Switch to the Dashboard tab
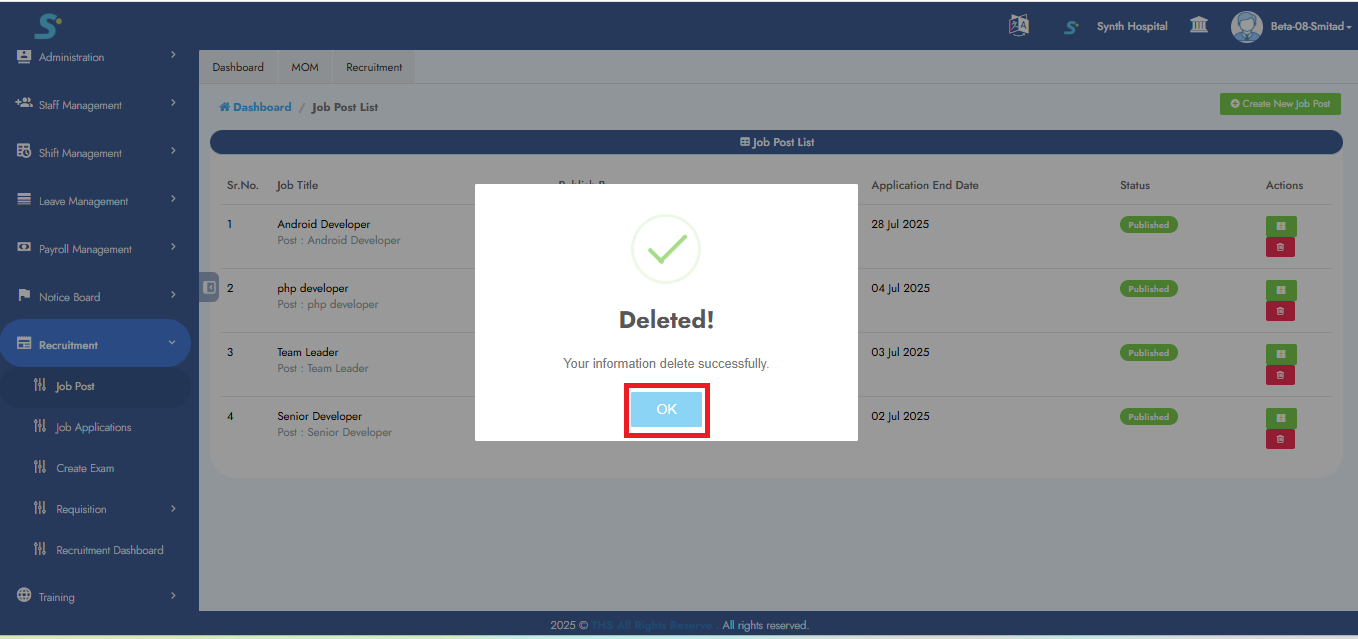The width and height of the screenshot is (1358, 639). point(238,67)
